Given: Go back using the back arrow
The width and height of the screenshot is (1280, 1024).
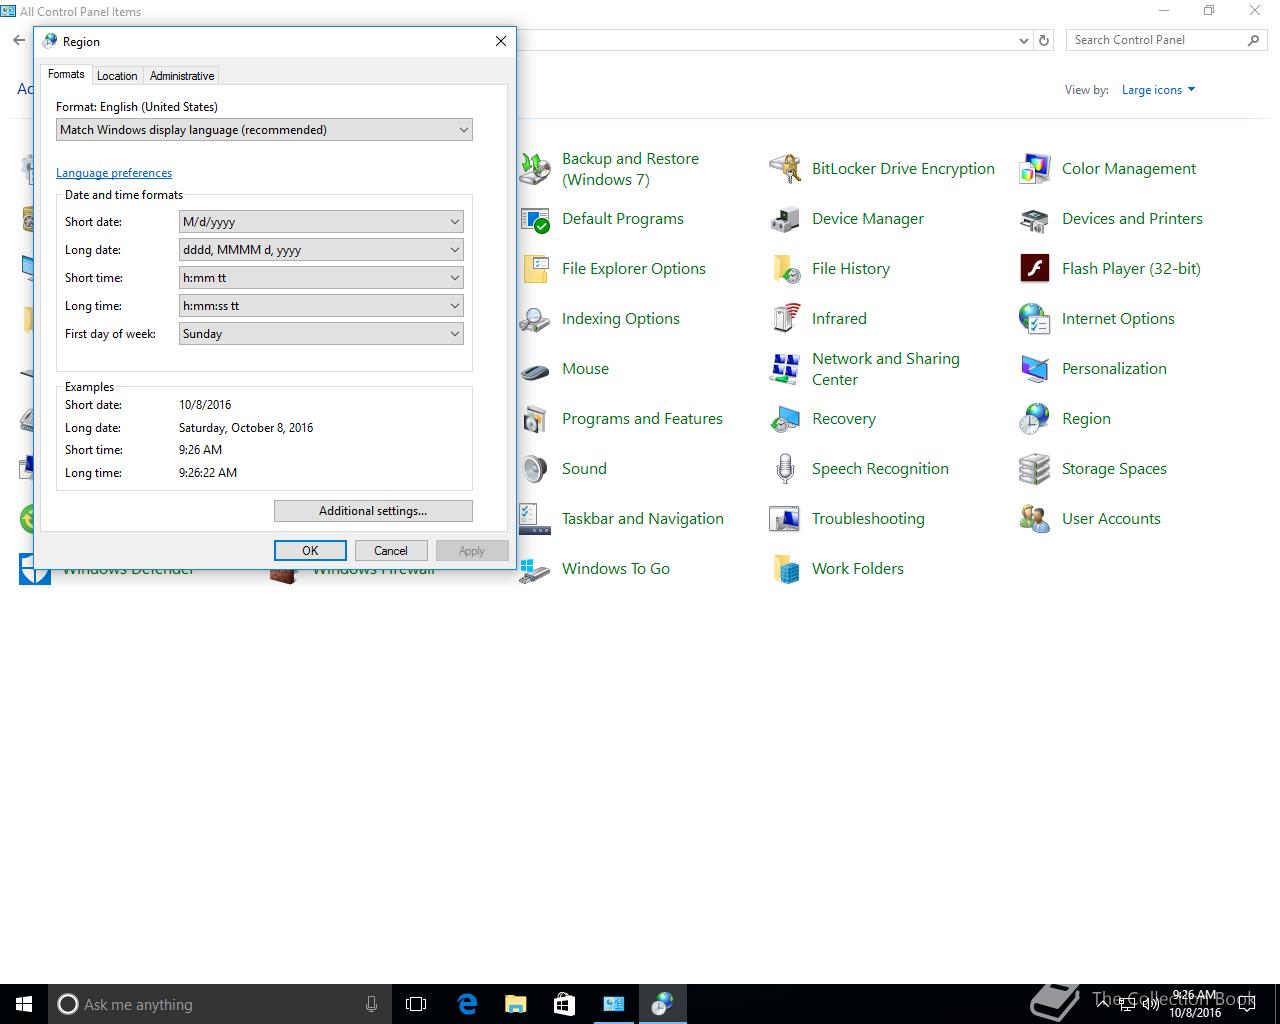Looking at the screenshot, I should [x=19, y=41].
